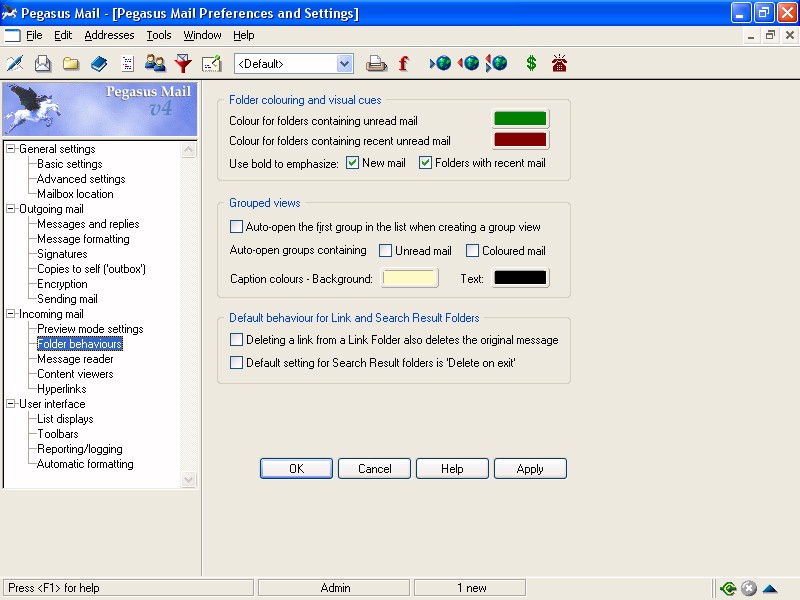Viewport: 800px width, 600px height.
Task: Open the <Default> identity dropdown
Action: point(345,64)
